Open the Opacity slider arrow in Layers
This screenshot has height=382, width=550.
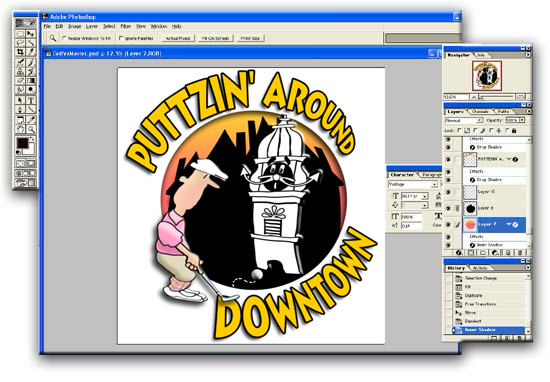pos(522,120)
